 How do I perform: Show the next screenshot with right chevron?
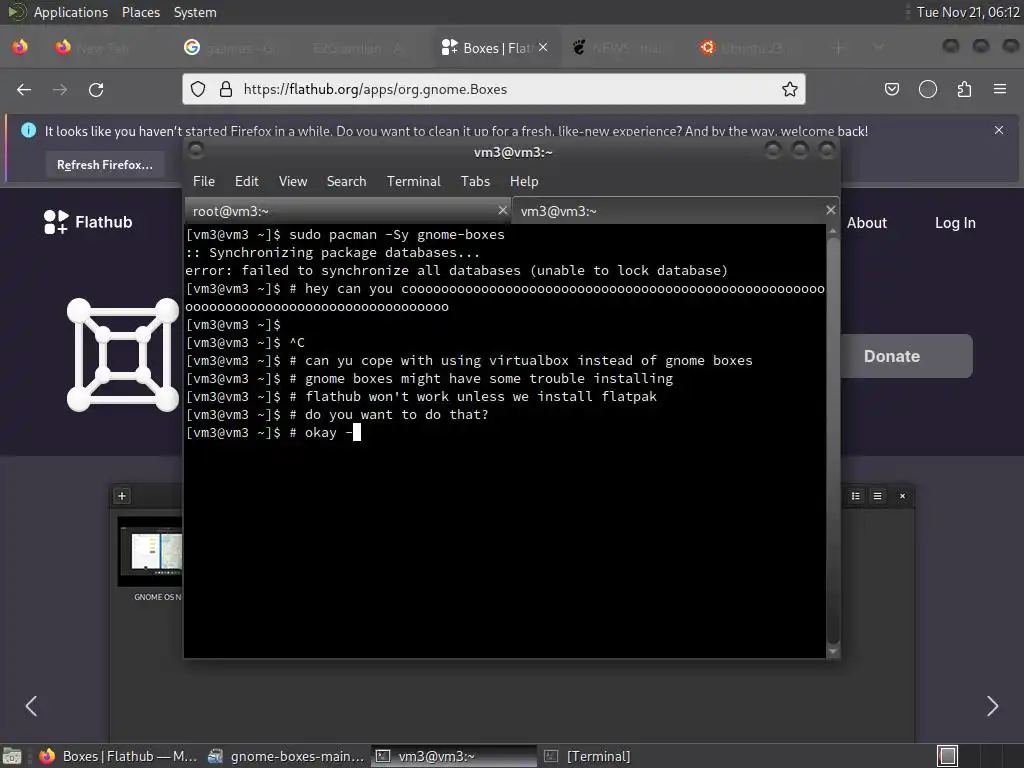[x=992, y=706]
